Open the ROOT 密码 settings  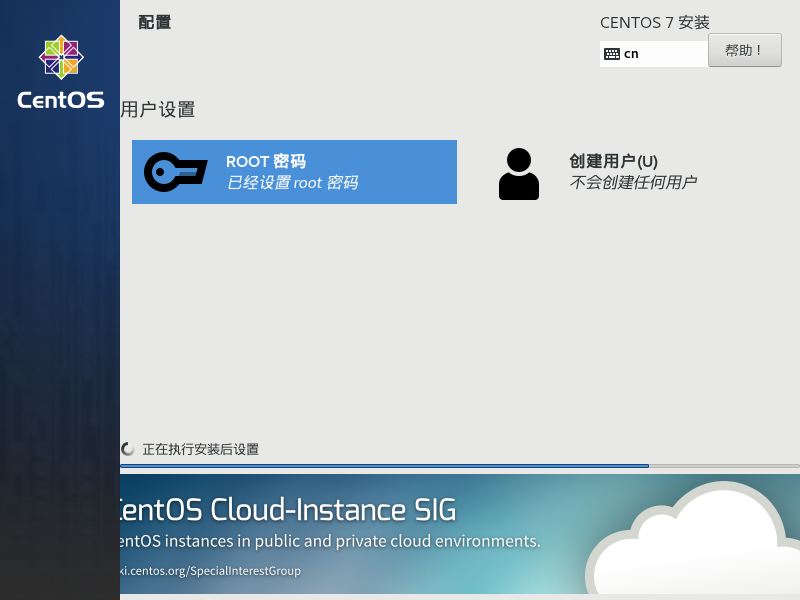point(294,172)
